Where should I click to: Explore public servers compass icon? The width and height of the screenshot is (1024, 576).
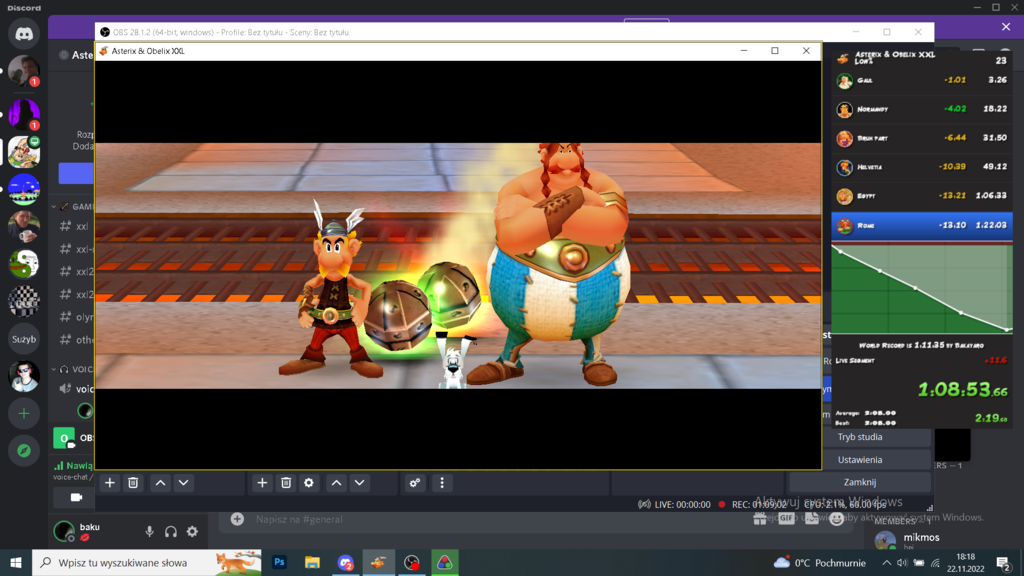pos(24,451)
